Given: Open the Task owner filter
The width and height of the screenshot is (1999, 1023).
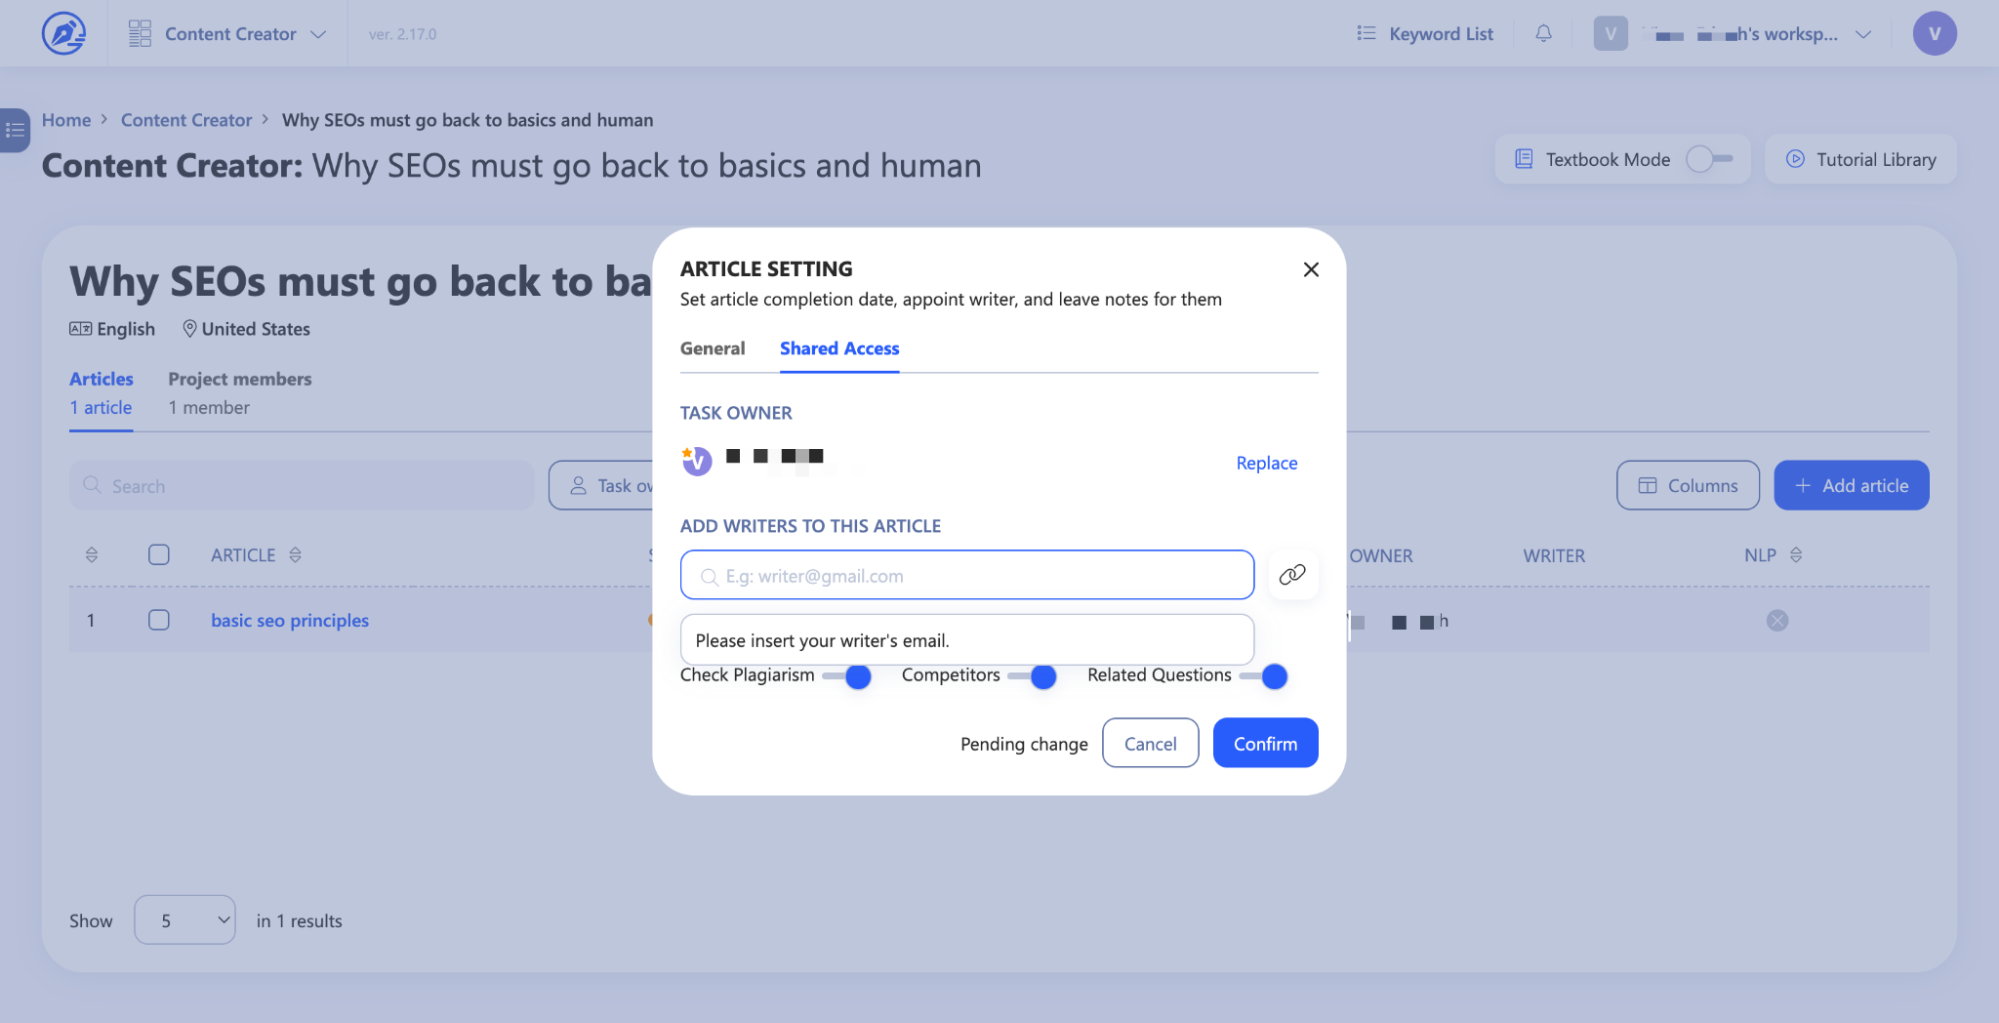Looking at the screenshot, I should tap(601, 485).
